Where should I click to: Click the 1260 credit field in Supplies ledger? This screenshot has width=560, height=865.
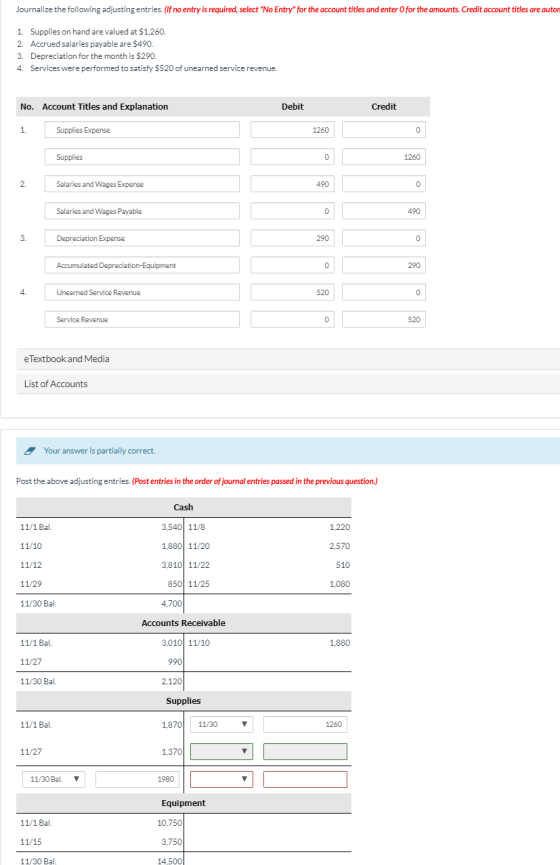coord(305,724)
